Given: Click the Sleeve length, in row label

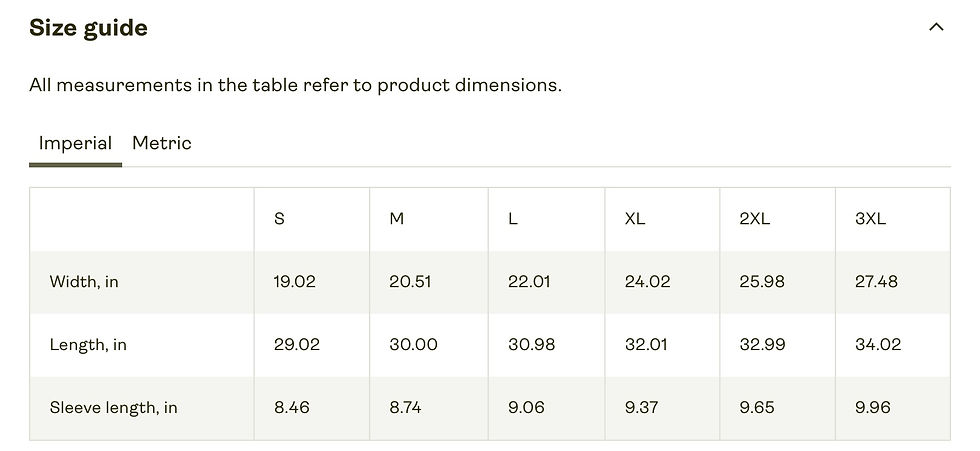Looking at the screenshot, I should click(113, 408).
